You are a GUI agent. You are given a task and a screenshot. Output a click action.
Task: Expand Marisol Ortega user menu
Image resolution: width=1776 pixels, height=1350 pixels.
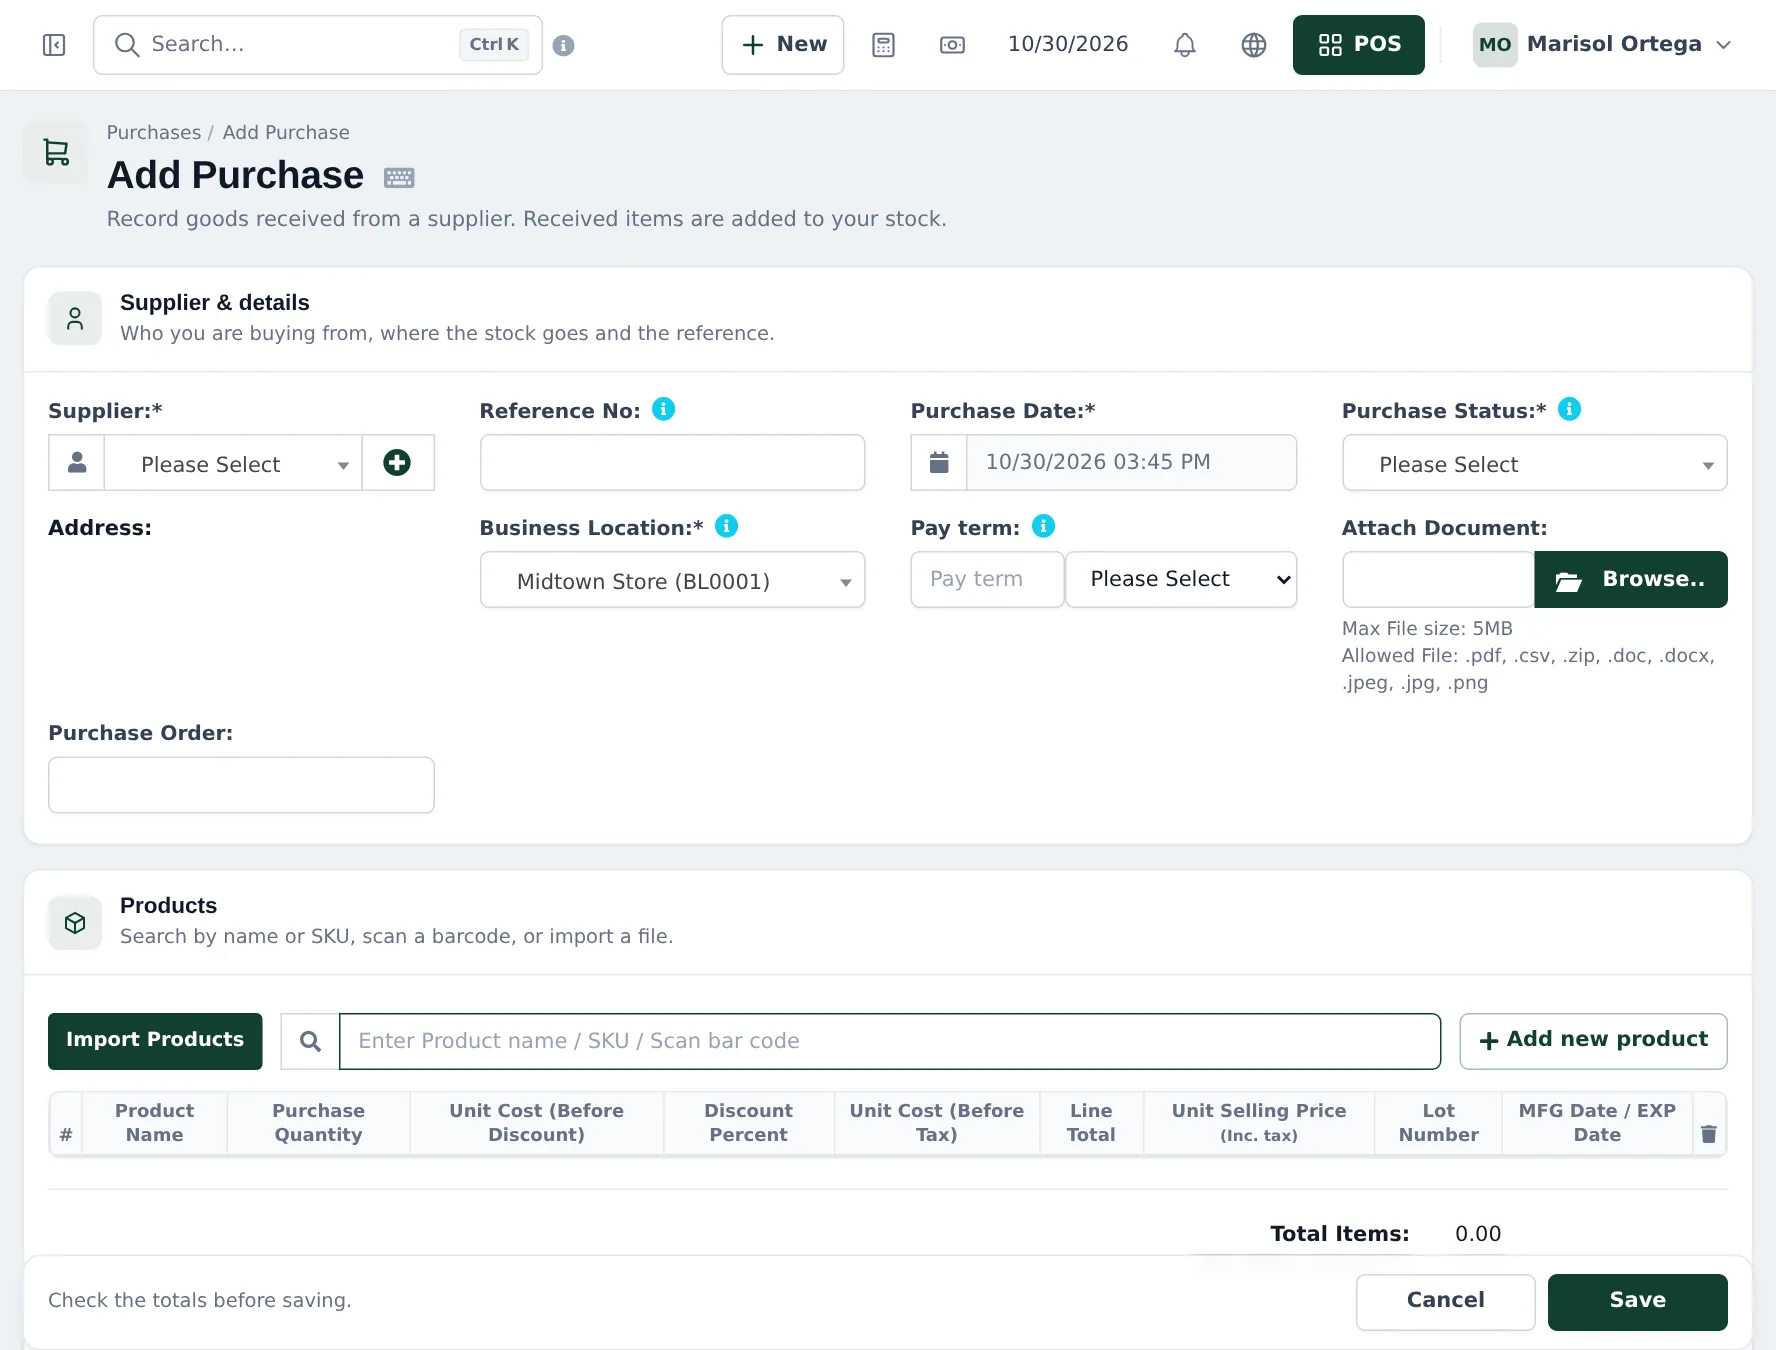(x=1602, y=45)
